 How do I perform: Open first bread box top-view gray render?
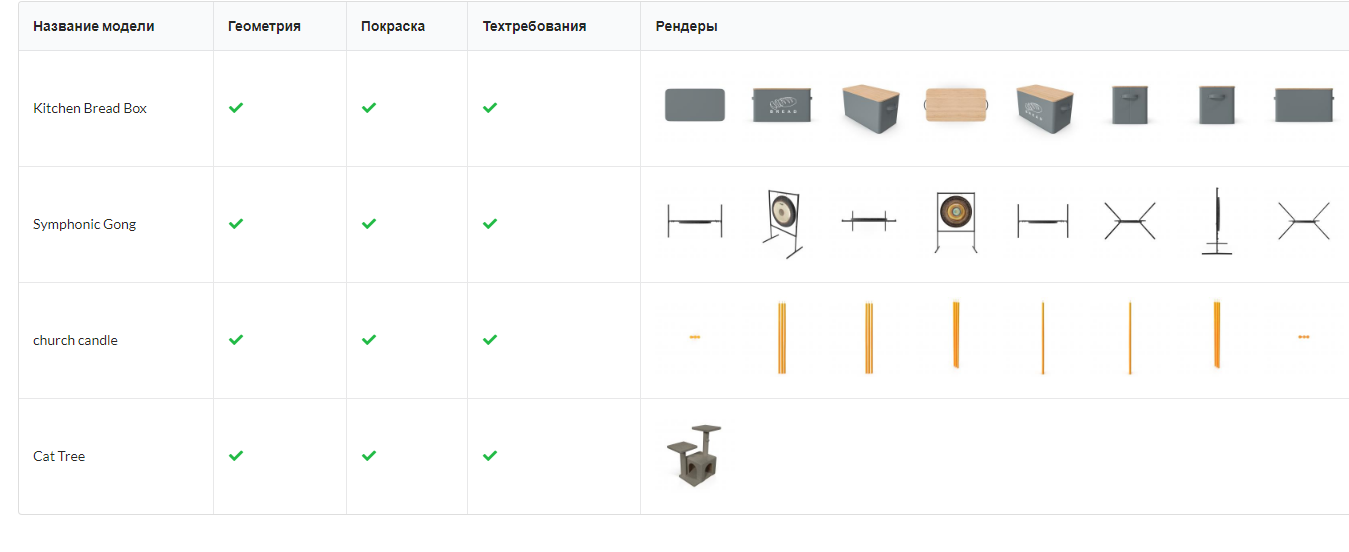[x=695, y=105]
